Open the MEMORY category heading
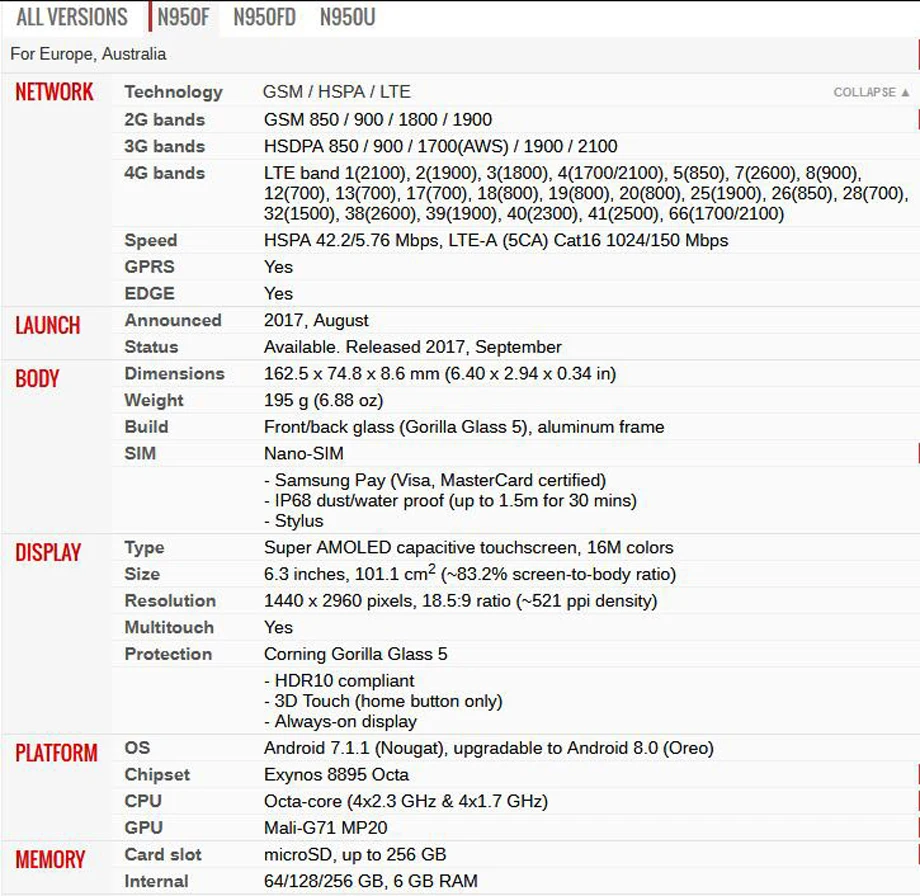 [50, 860]
